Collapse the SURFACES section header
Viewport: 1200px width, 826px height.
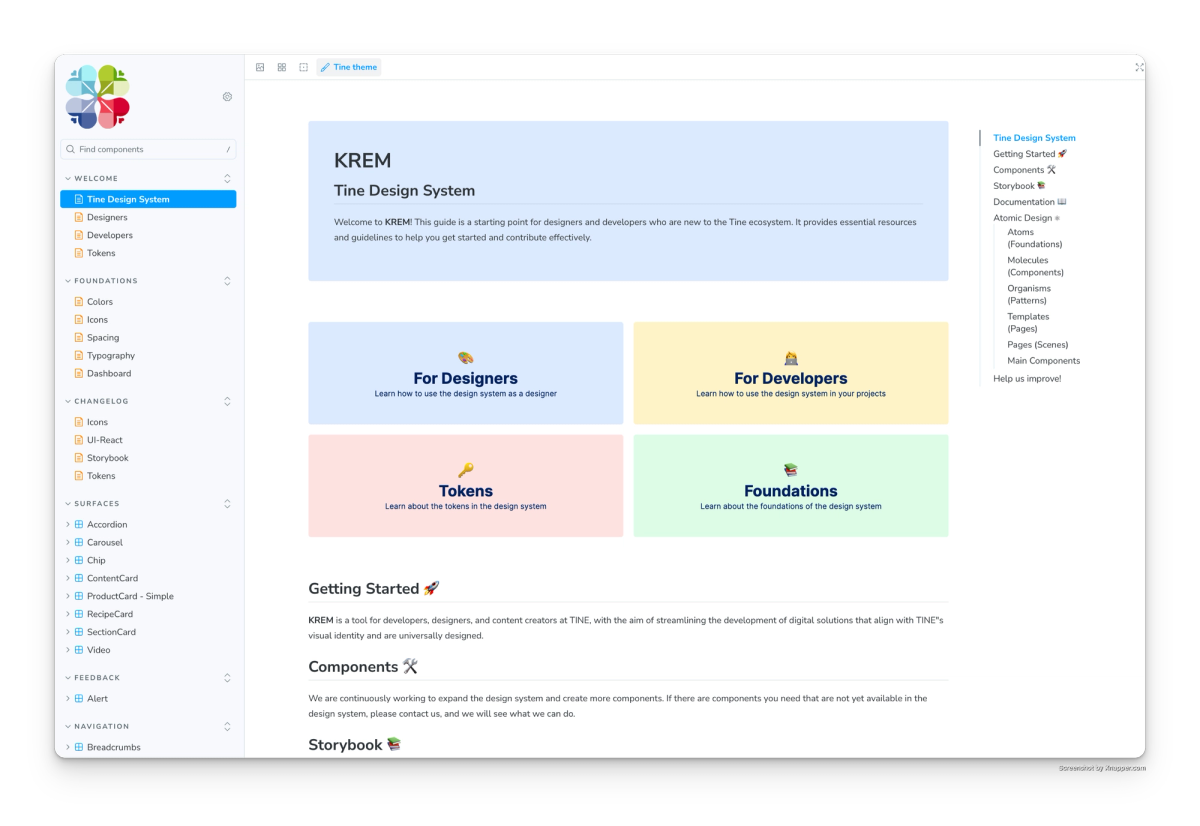pos(92,504)
